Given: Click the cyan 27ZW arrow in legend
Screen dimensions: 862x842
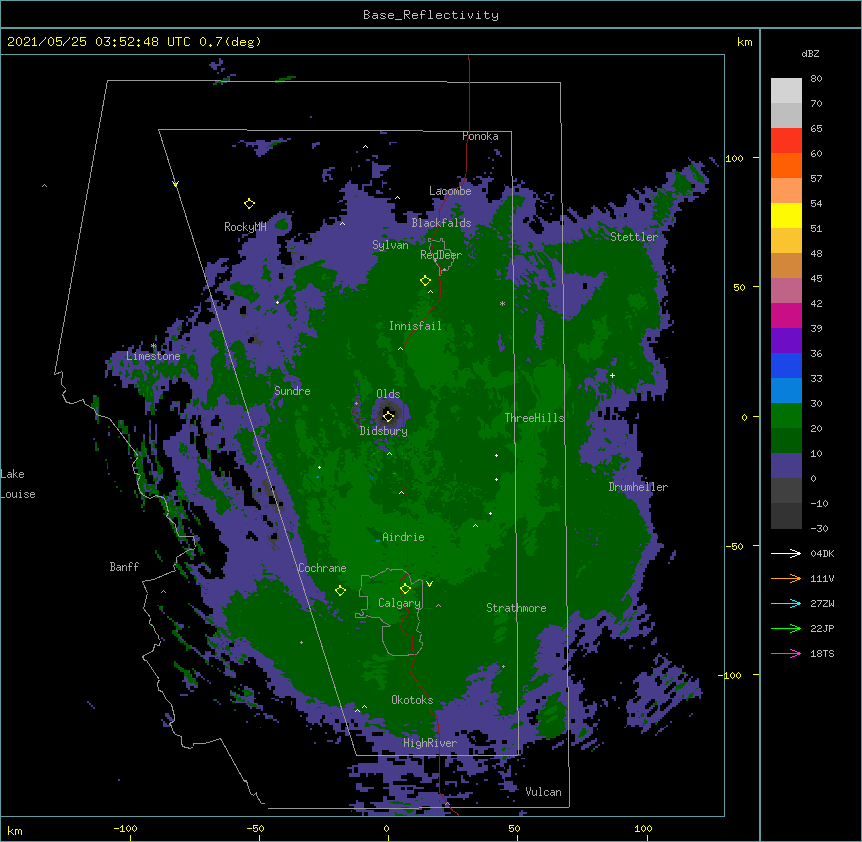Looking at the screenshot, I should (786, 603).
